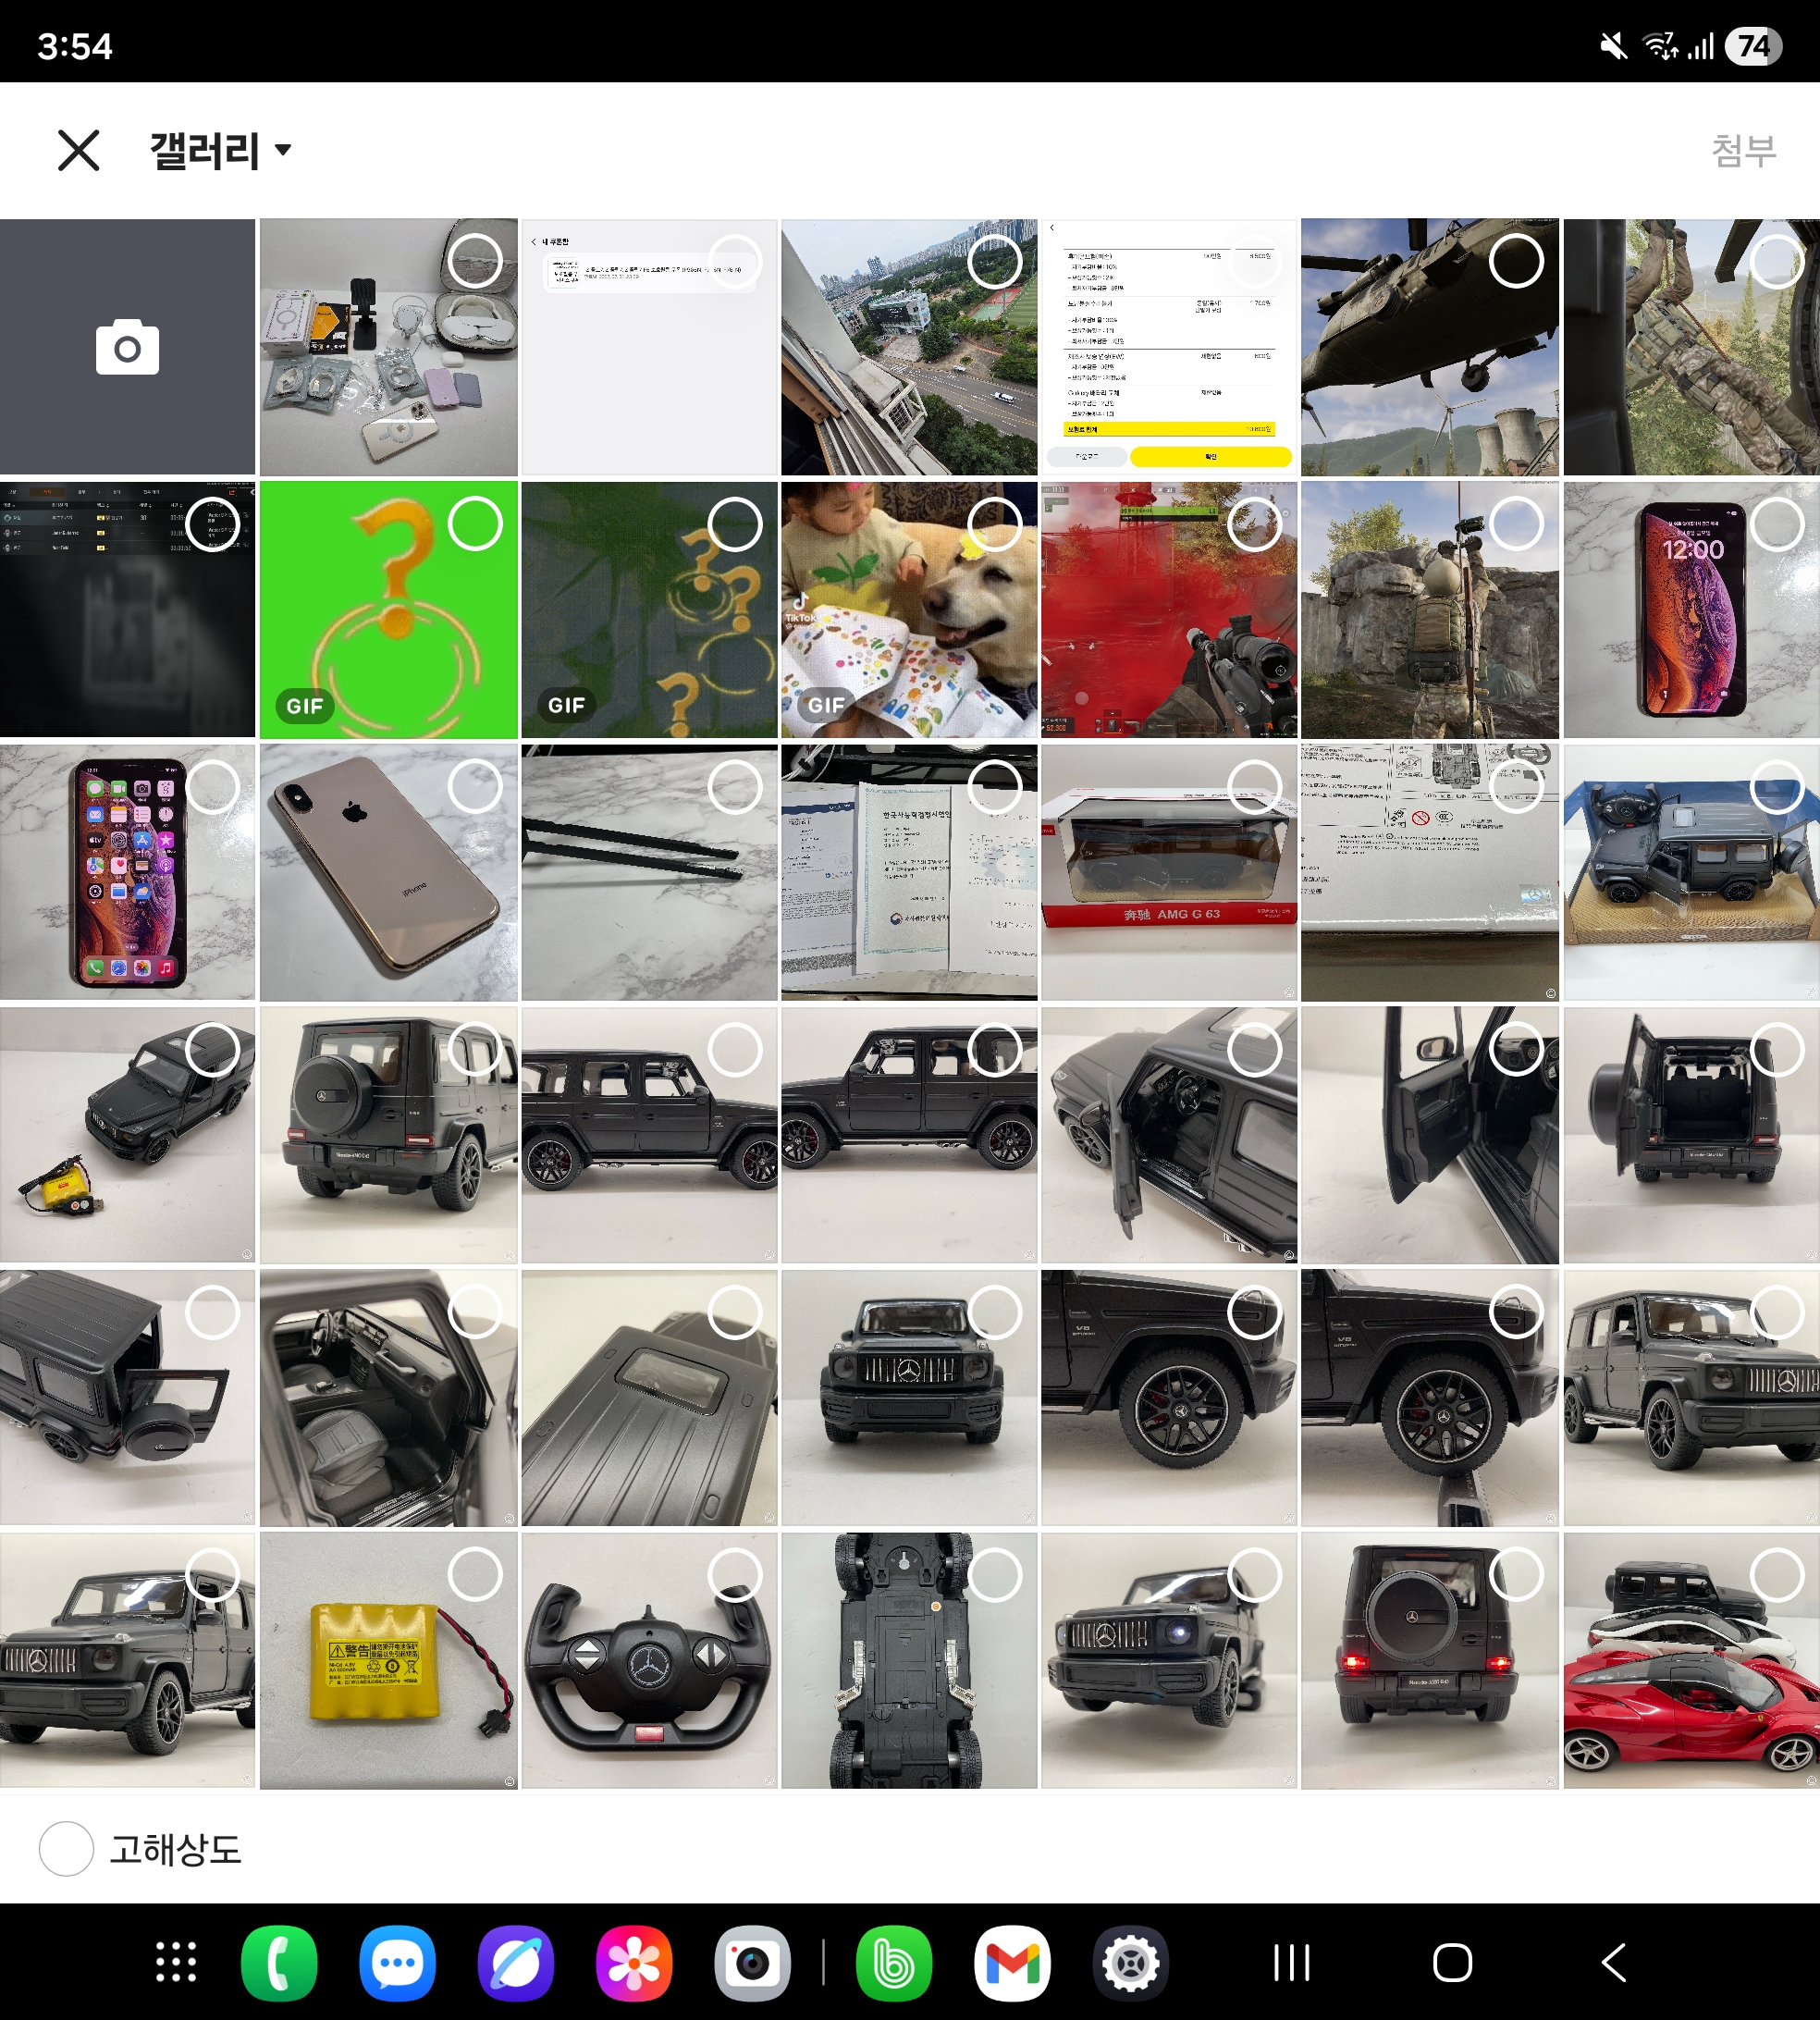Image resolution: width=1820 pixels, height=2020 pixels.
Task: Open the apps grid drawer
Action: [176, 1963]
